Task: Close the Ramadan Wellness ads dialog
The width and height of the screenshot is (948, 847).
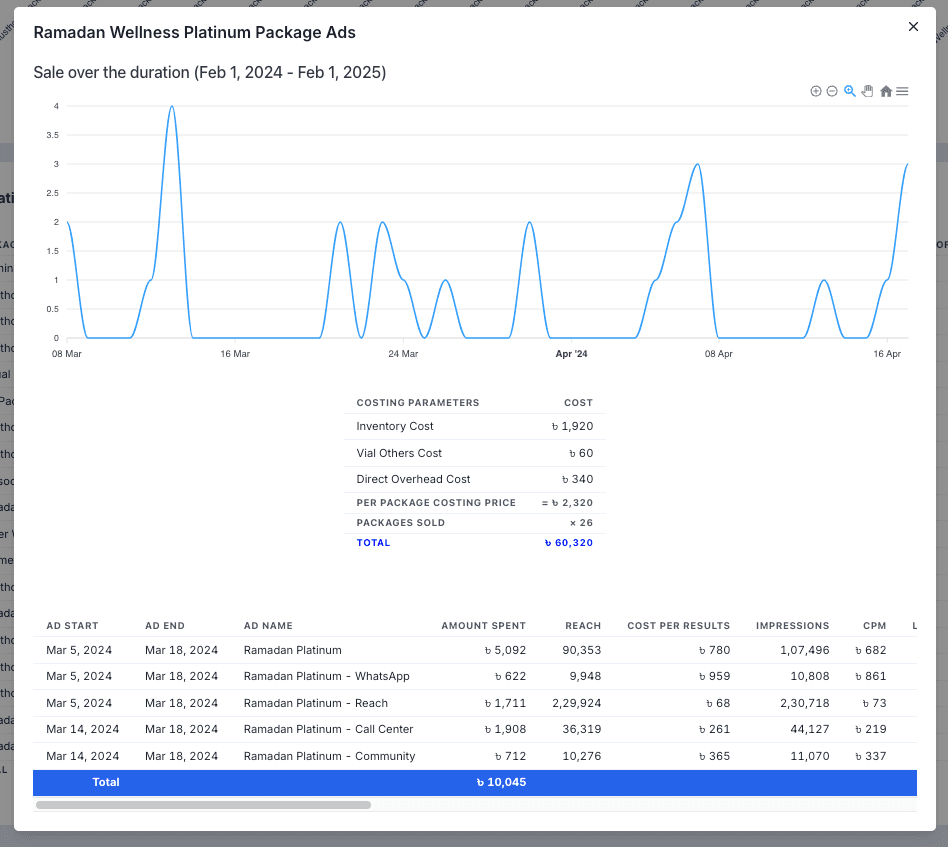Action: pos(913,27)
